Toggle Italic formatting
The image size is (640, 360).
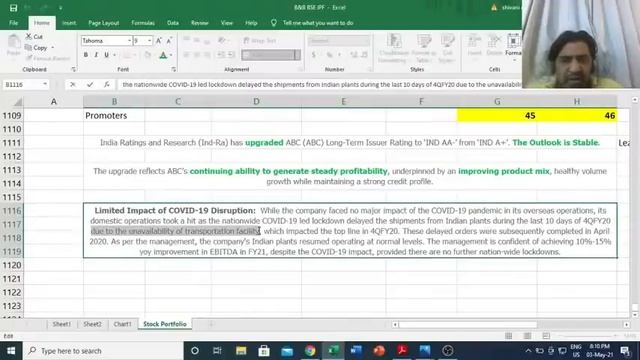pyautogui.click(x=96, y=55)
